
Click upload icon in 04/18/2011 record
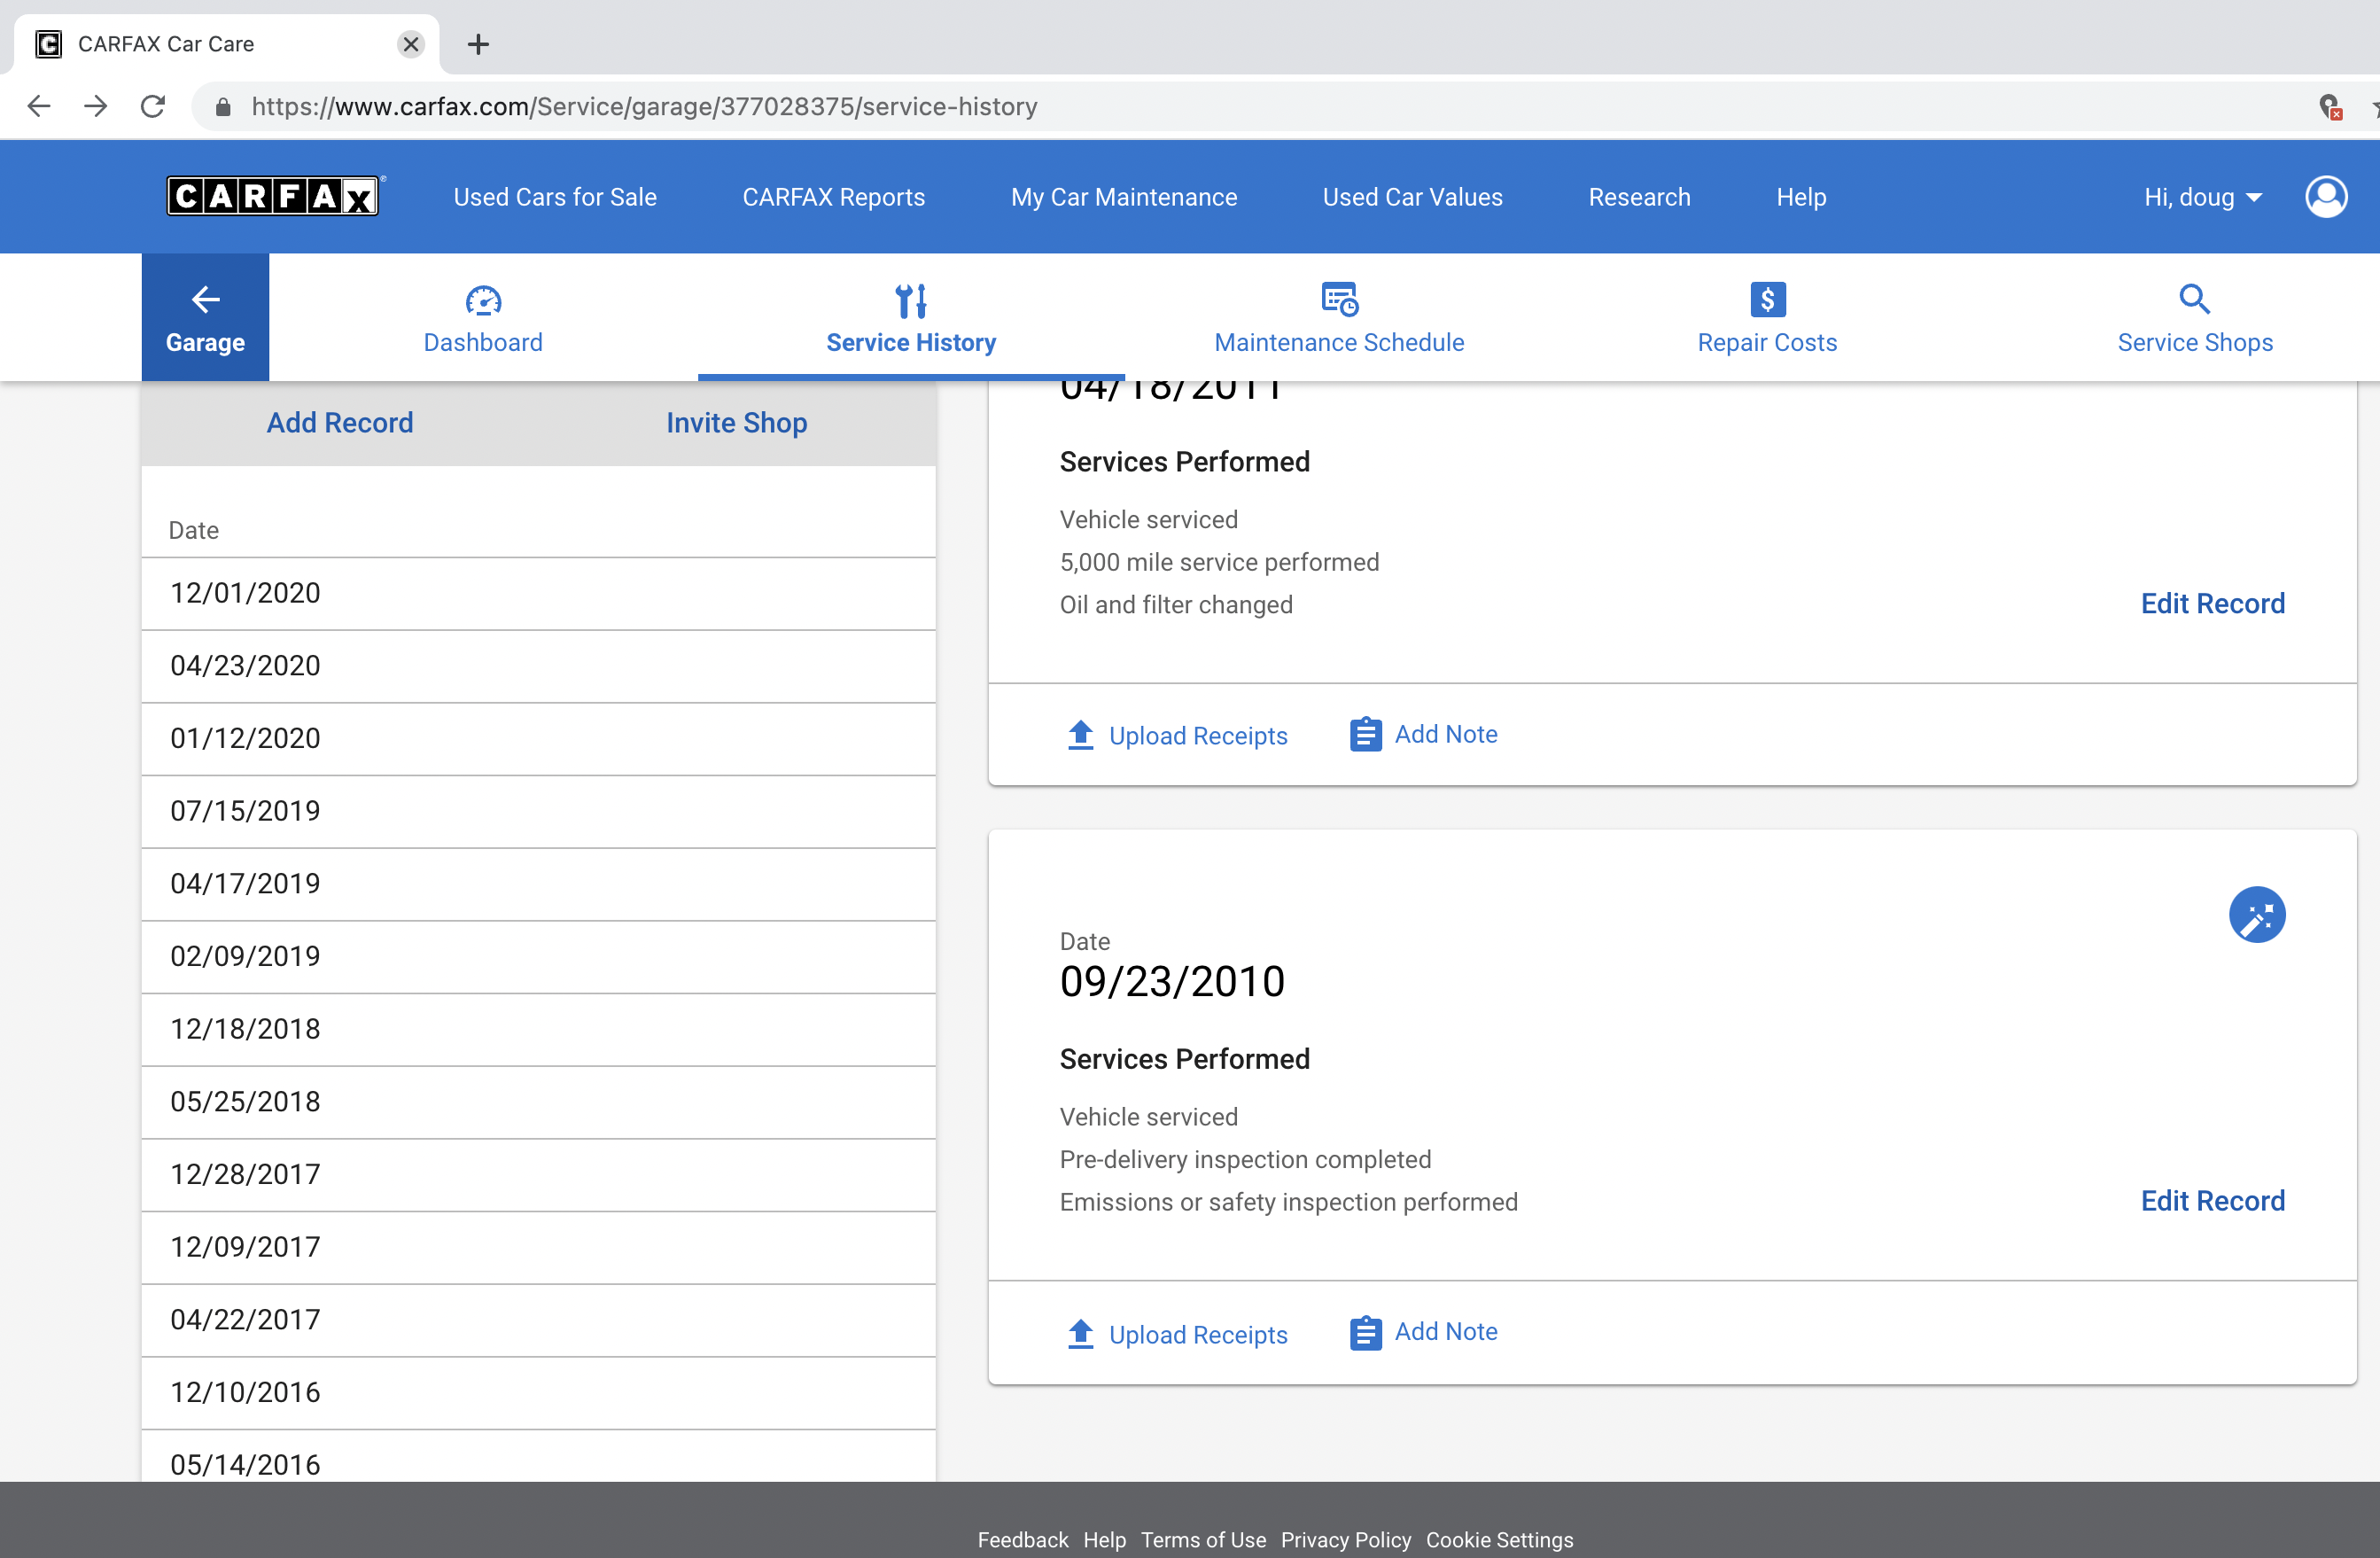click(x=1080, y=735)
